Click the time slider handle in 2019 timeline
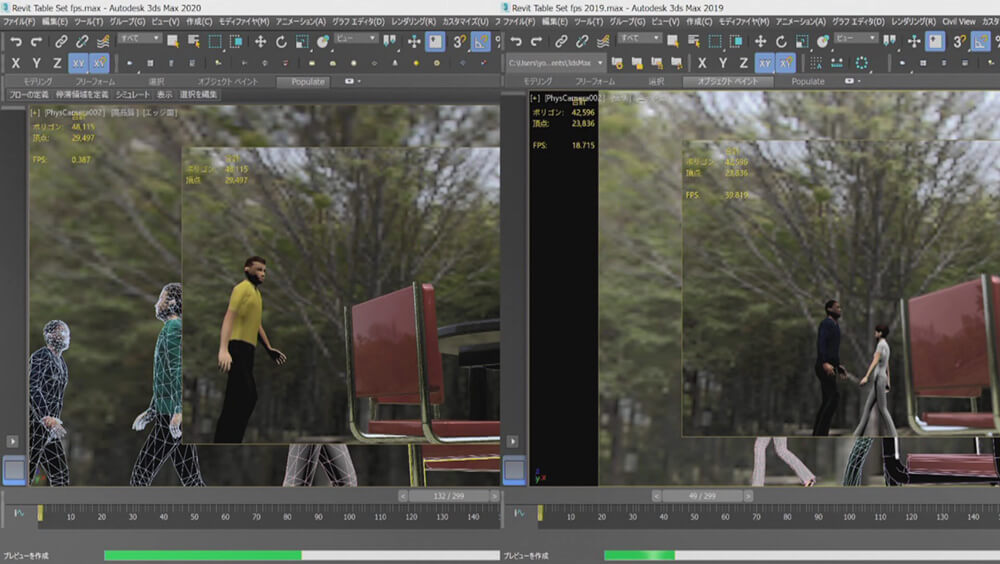The height and width of the screenshot is (564, 1000). point(540,513)
